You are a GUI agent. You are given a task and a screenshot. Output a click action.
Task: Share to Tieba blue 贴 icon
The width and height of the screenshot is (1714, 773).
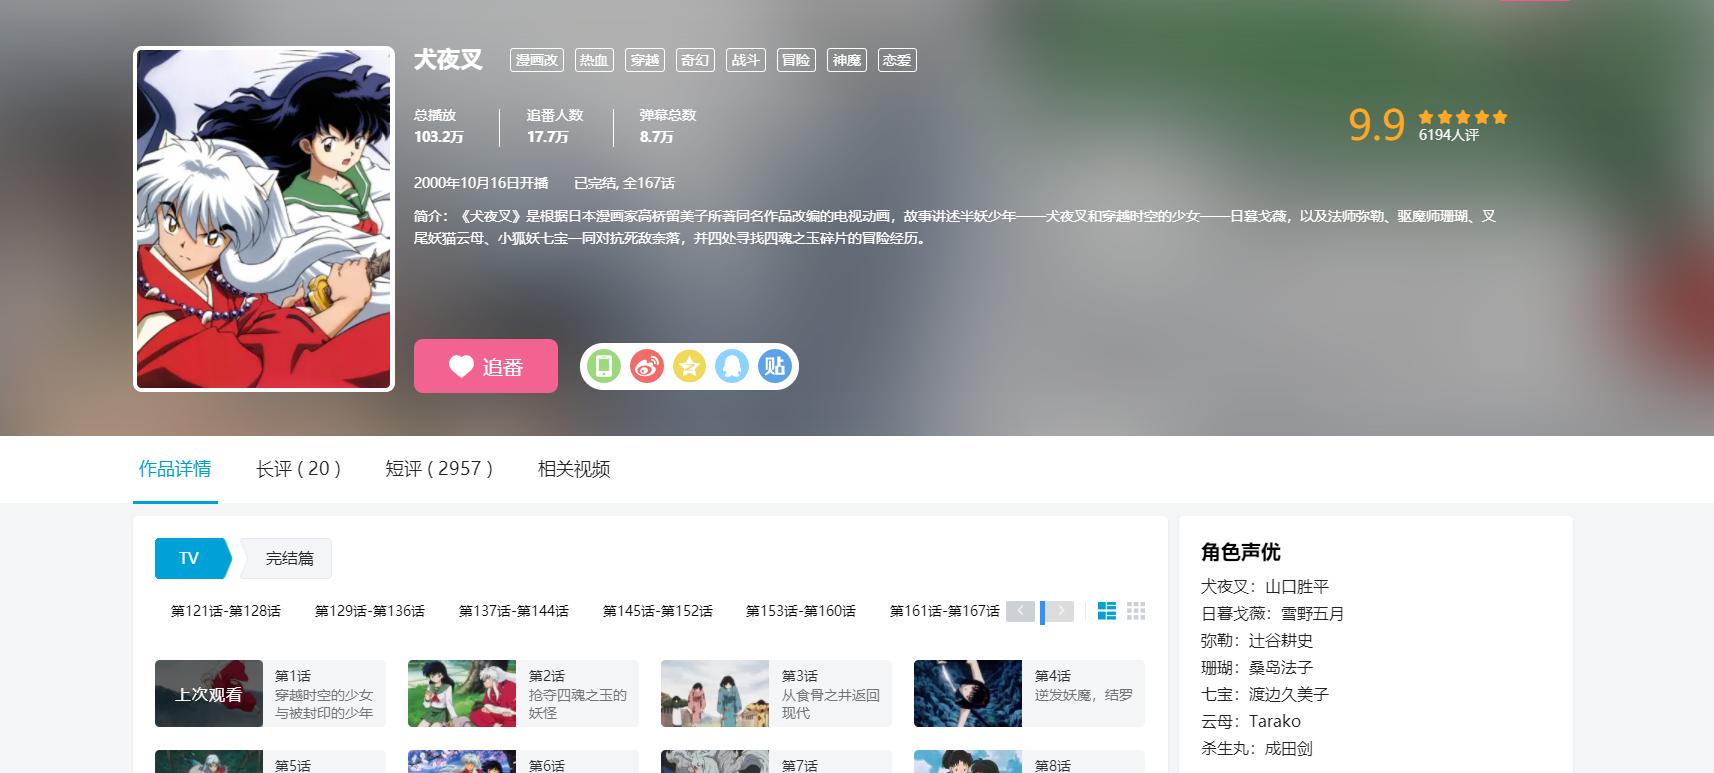(775, 366)
